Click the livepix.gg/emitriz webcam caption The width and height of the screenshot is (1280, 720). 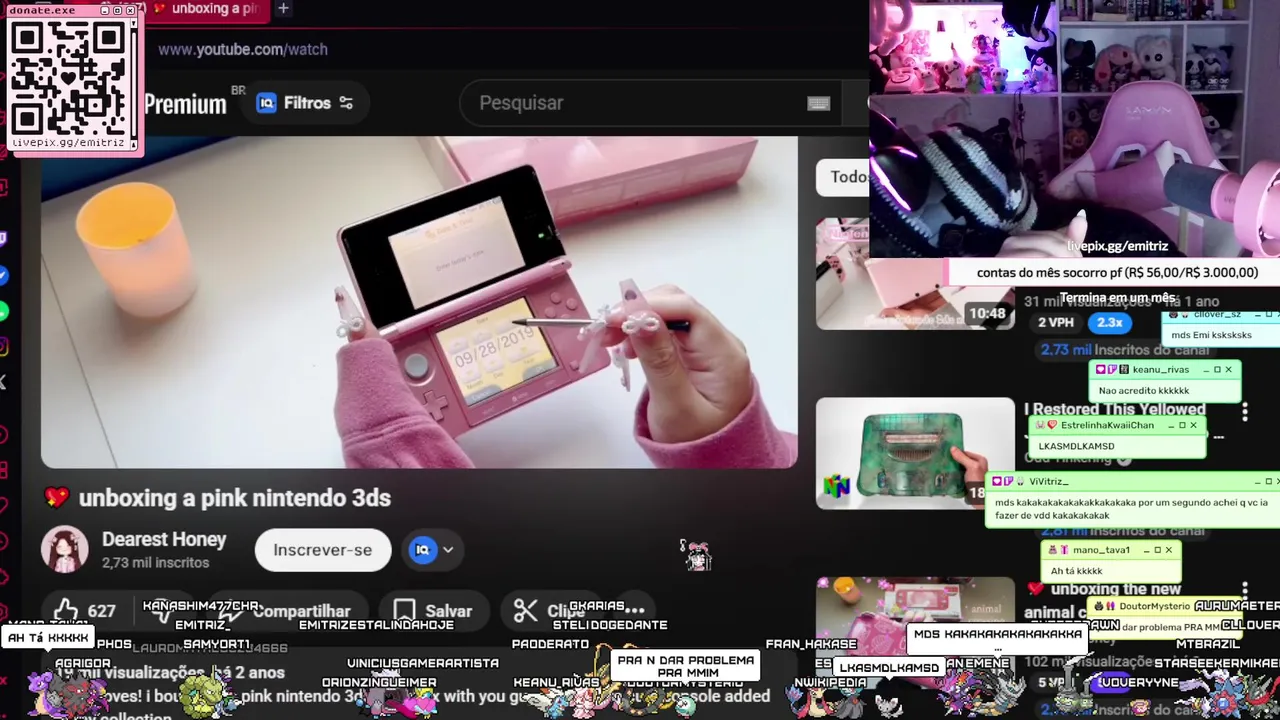[x=1117, y=246]
